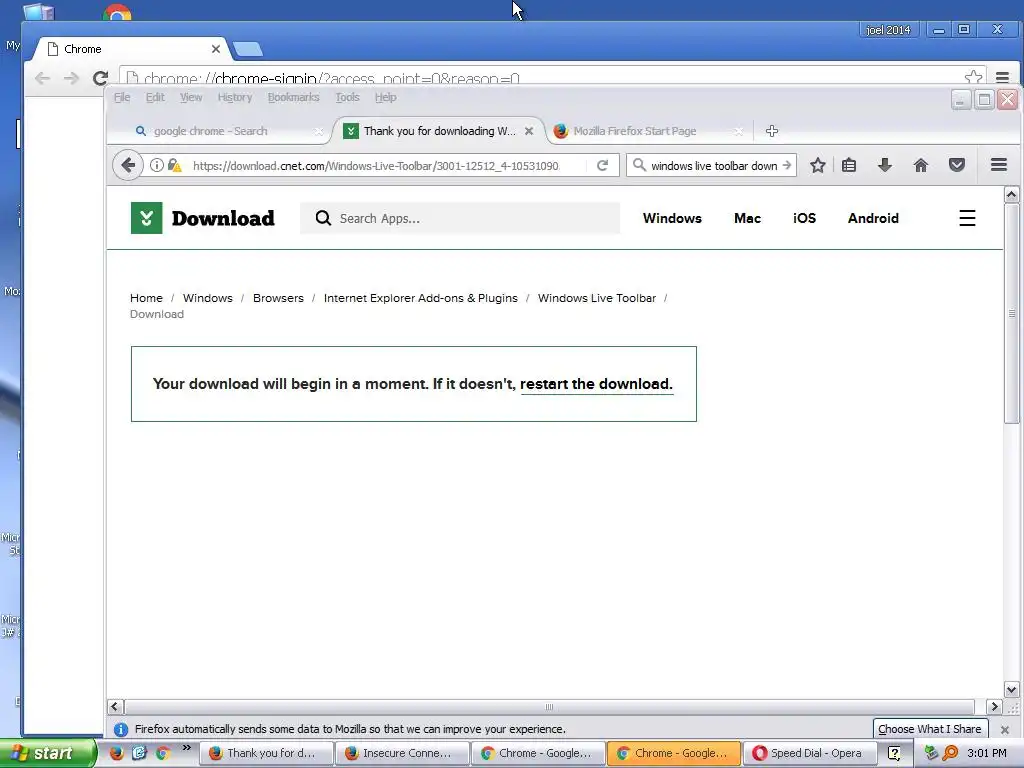Click the Chrome back arrow in the back window

pyautogui.click(x=42, y=78)
